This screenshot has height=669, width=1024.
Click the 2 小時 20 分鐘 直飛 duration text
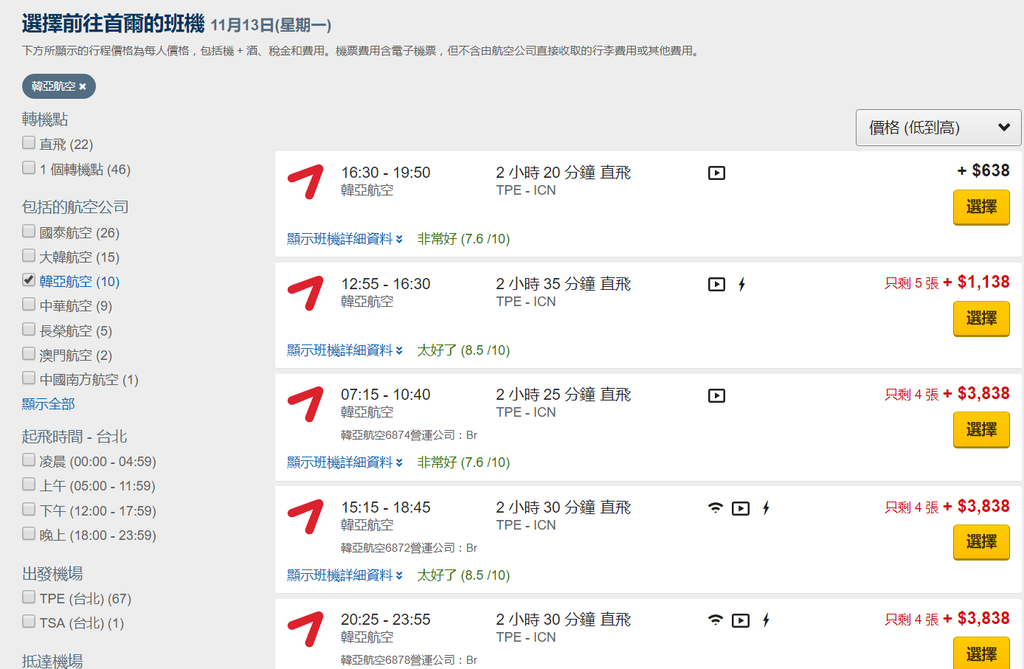pos(564,172)
